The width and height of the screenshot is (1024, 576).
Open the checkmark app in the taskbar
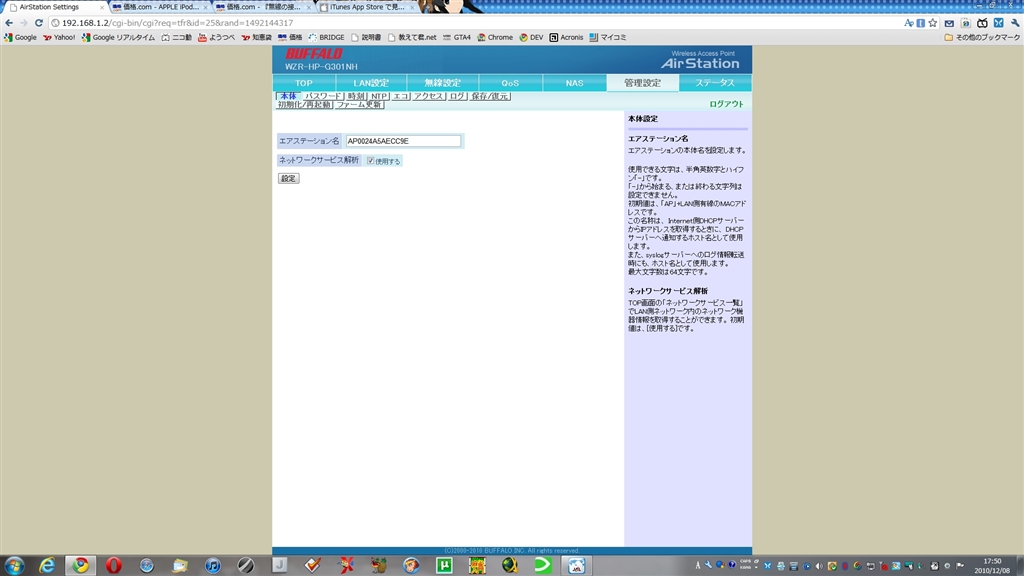312,565
